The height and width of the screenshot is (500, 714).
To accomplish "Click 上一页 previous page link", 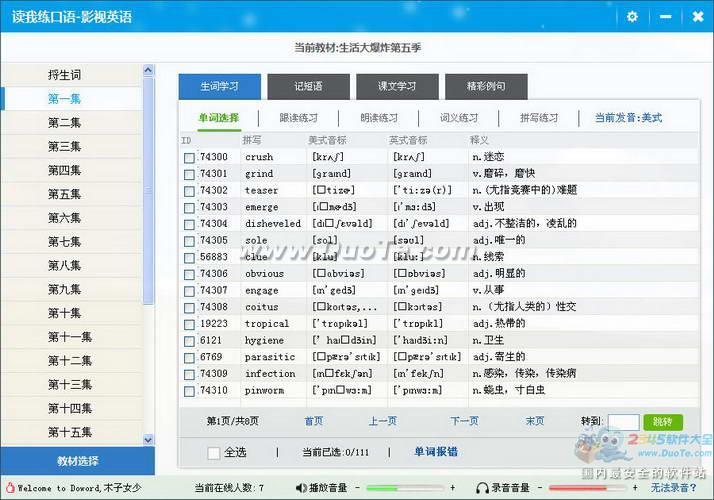I will point(382,421).
